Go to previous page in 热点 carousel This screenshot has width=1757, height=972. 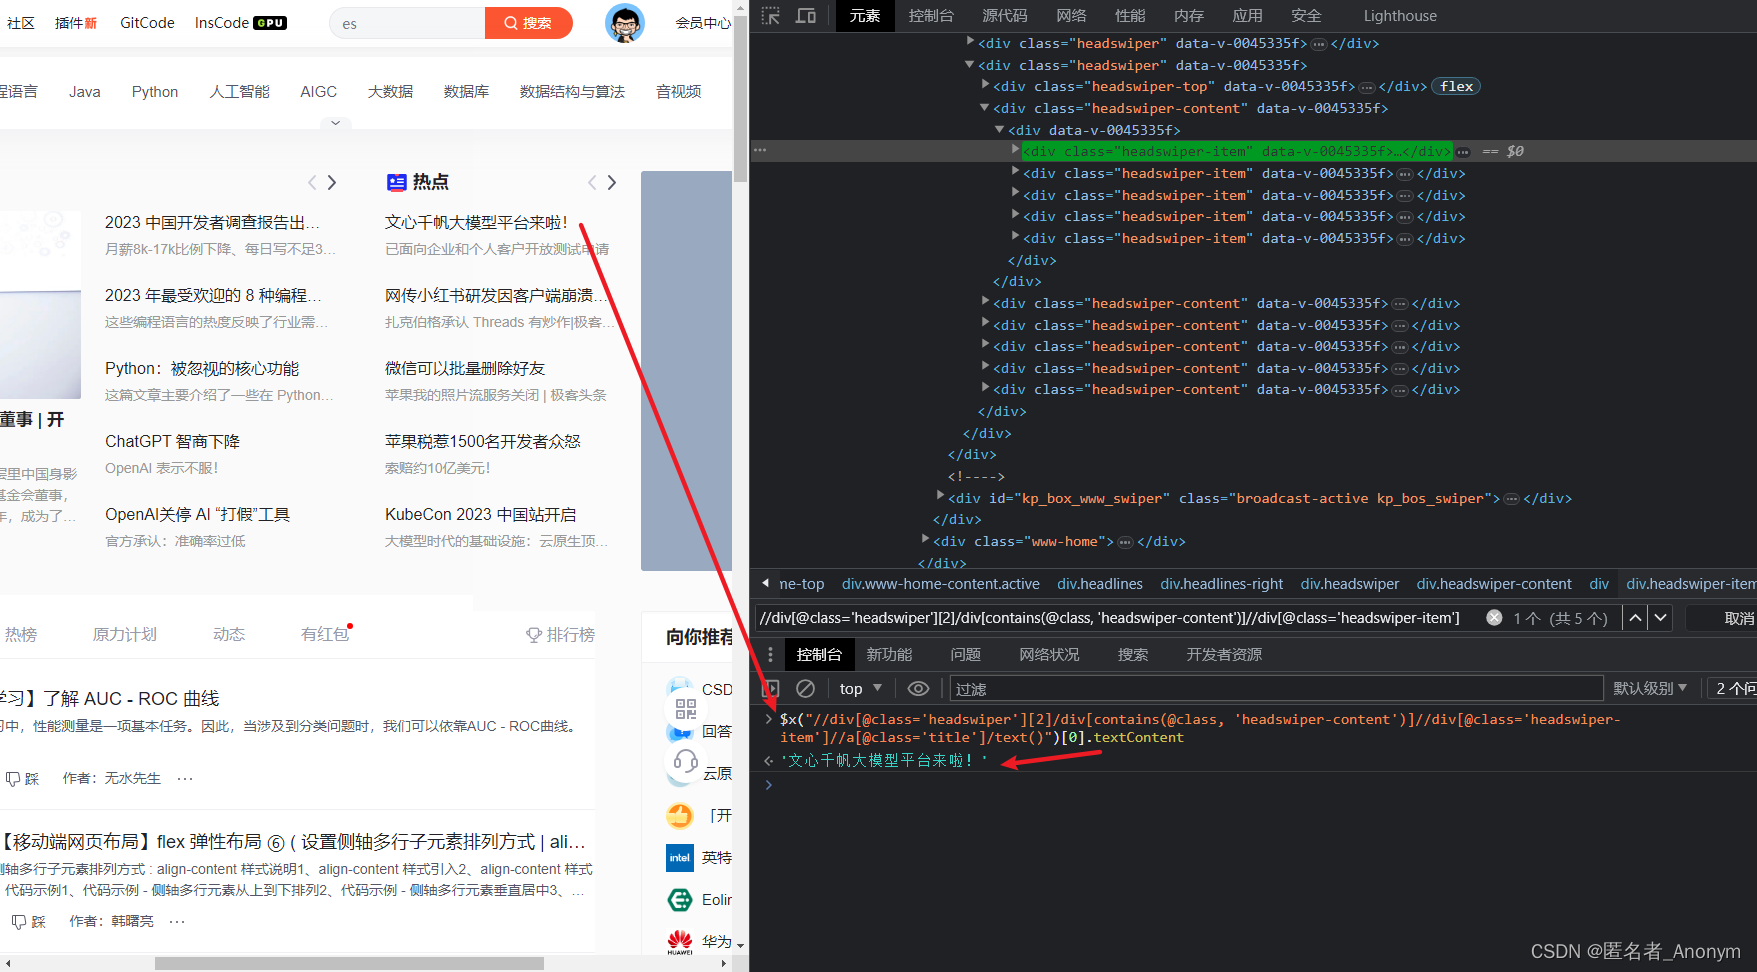click(x=592, y=182)
